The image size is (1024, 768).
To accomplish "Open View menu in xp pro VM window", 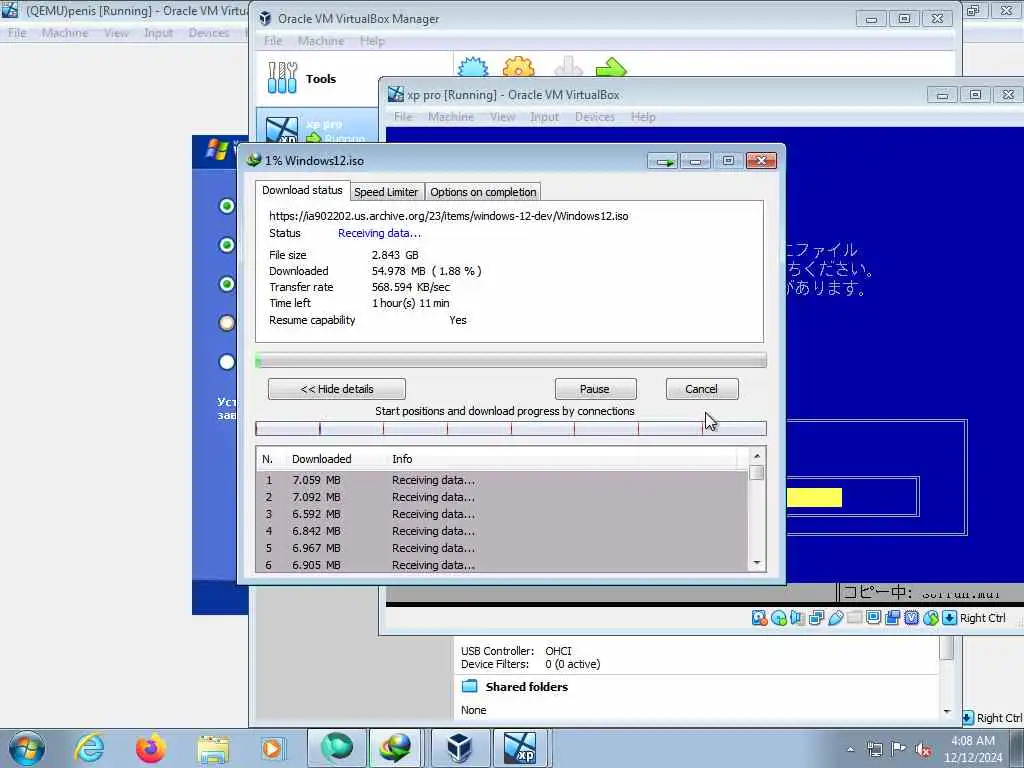I will (502, 117).
